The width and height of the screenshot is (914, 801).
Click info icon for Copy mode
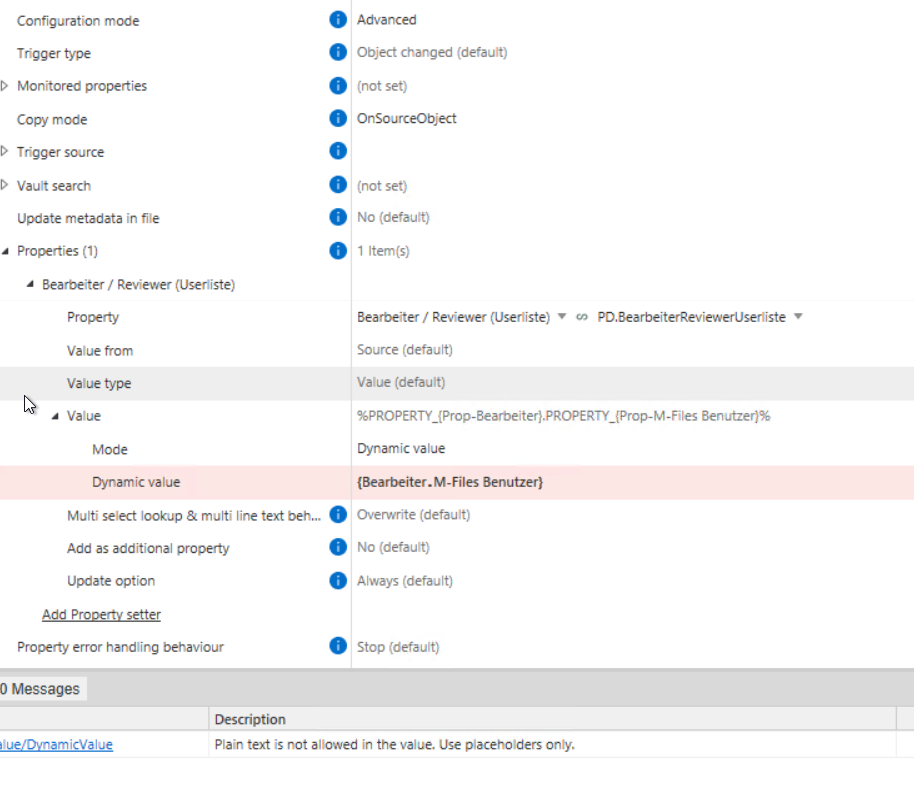click(x=338, y=118)
